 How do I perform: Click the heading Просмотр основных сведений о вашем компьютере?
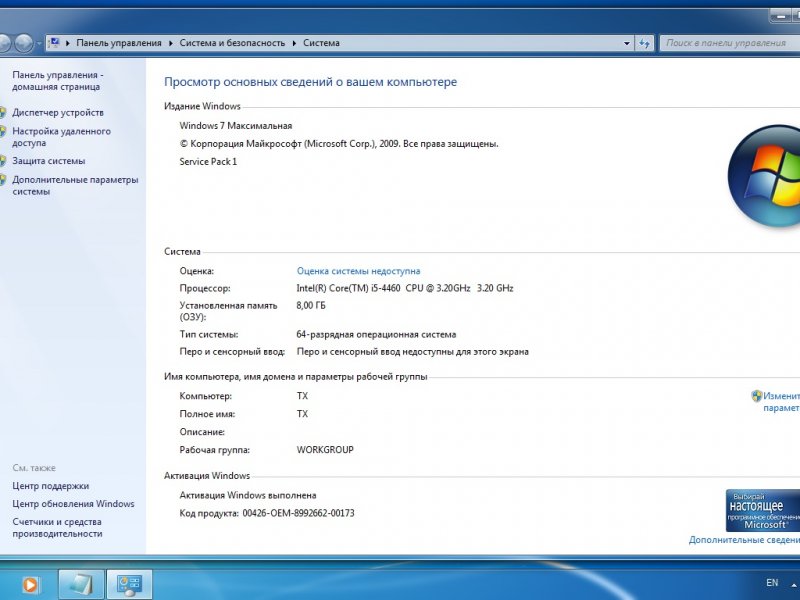tap(310, 82)
